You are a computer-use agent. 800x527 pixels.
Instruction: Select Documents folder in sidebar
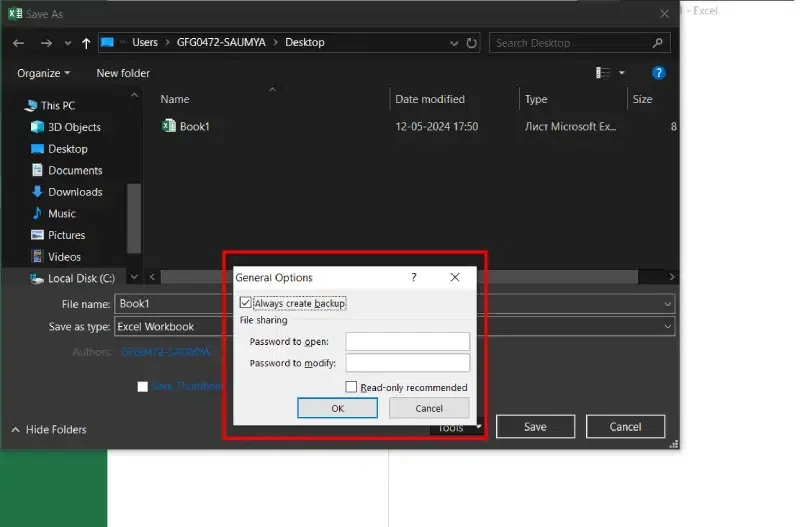coord(67,170)
